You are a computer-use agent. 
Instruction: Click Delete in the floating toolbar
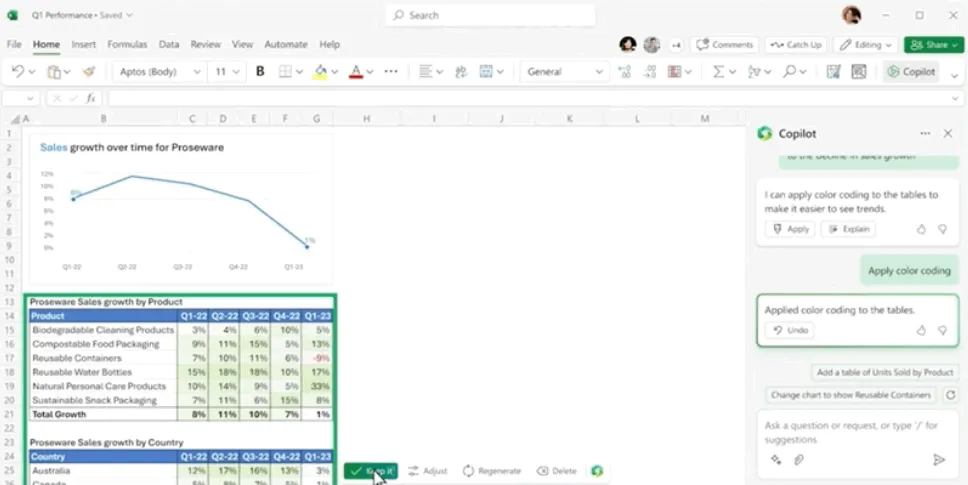point(556,471)
